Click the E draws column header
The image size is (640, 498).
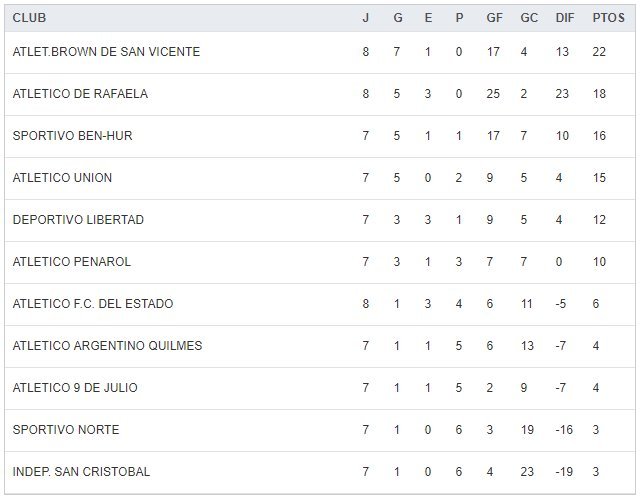[x=427, y=18]
